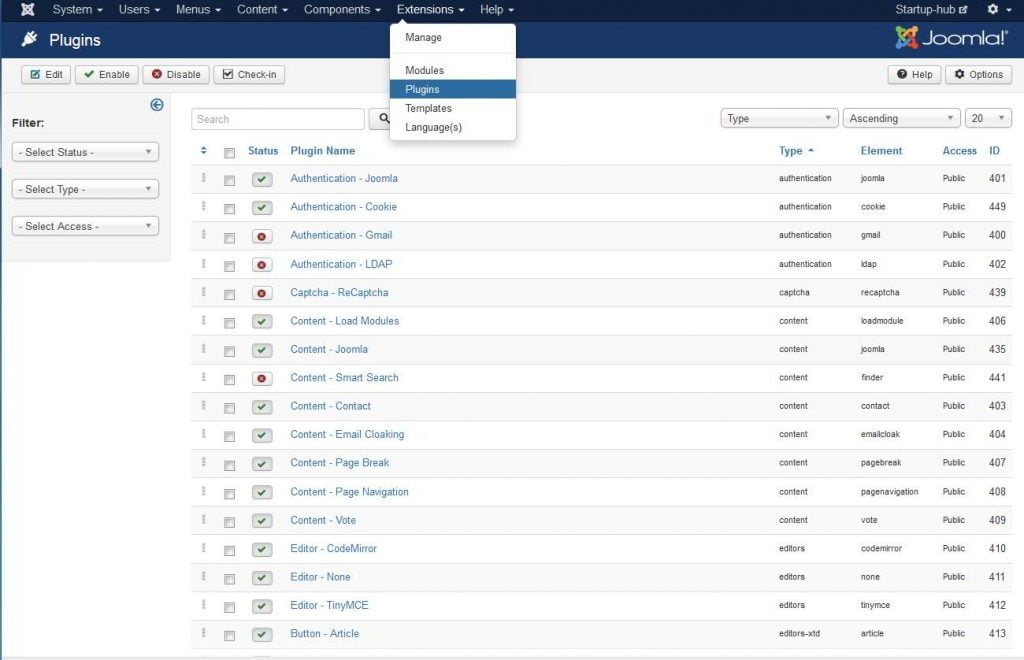Click the status icon for Authentication - Gmail

262,237
